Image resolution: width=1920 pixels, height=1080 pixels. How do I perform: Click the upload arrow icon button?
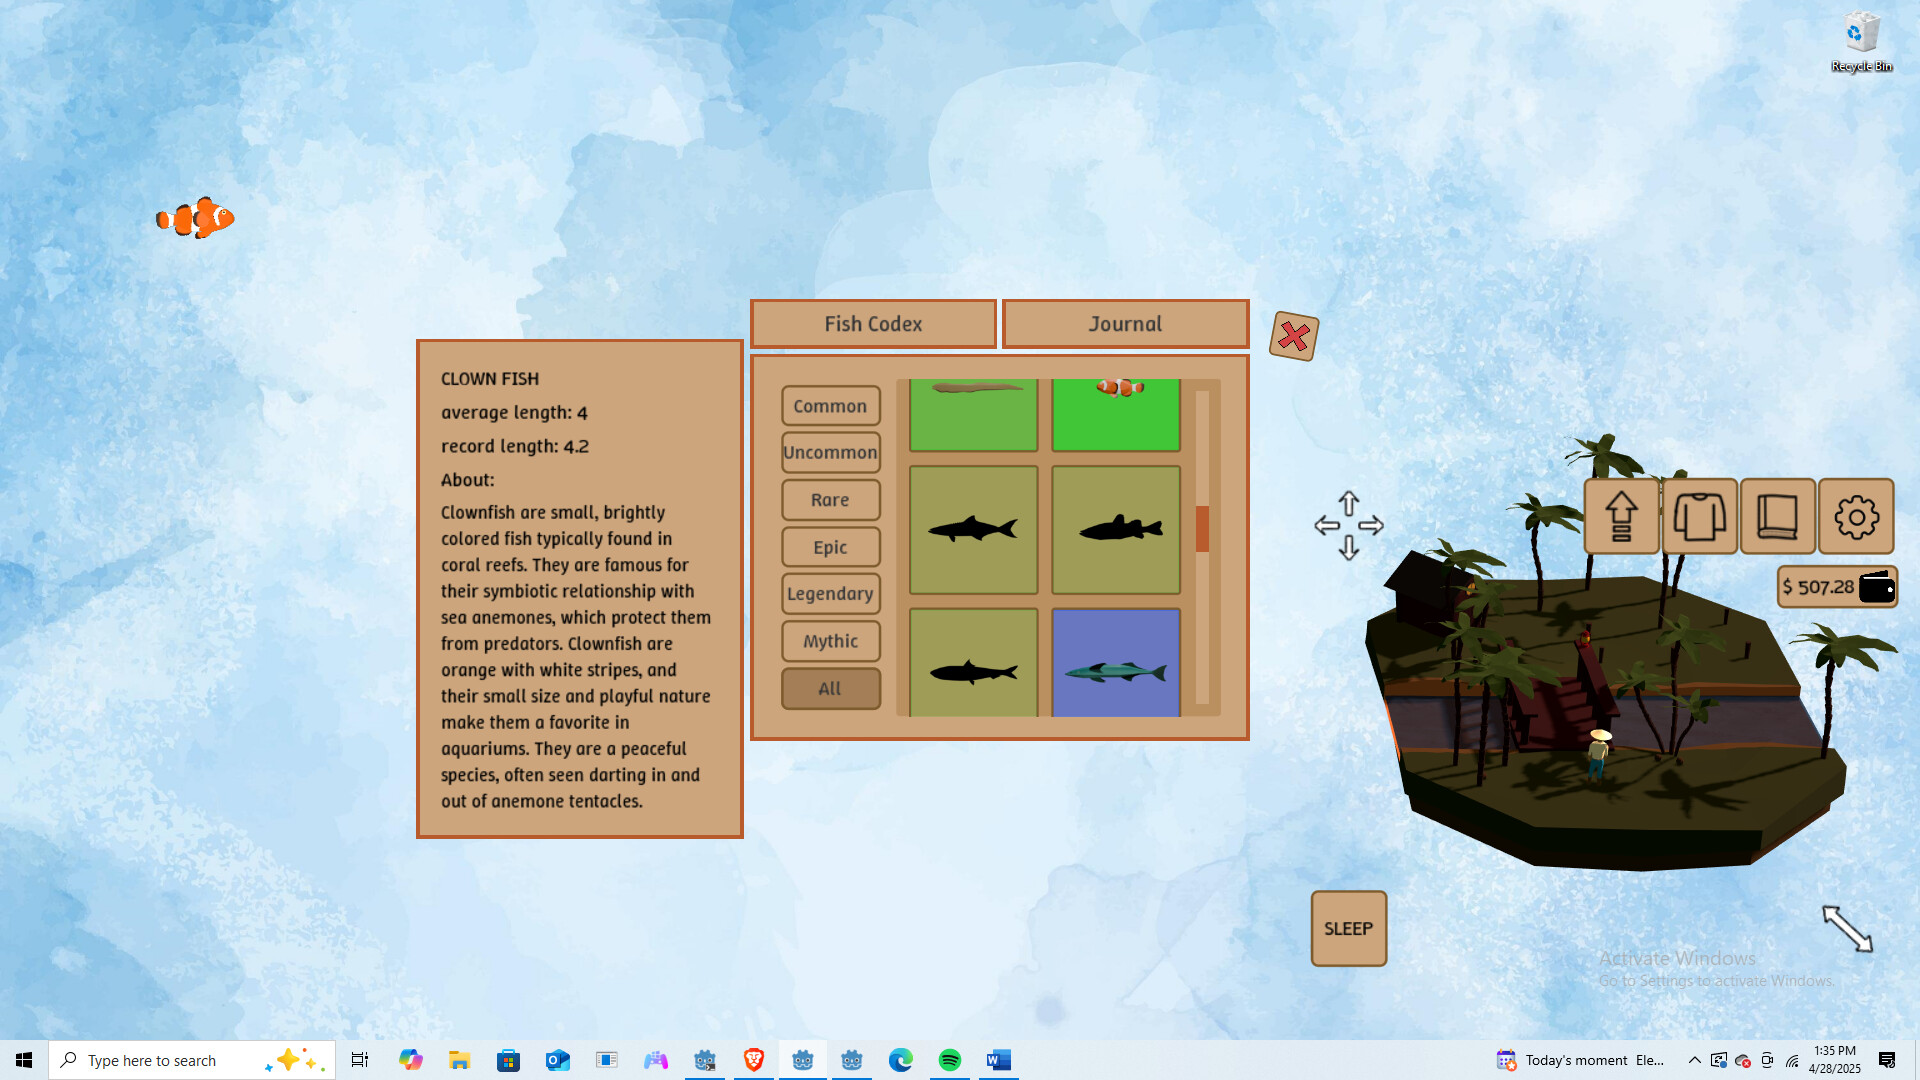point(1621,517)
